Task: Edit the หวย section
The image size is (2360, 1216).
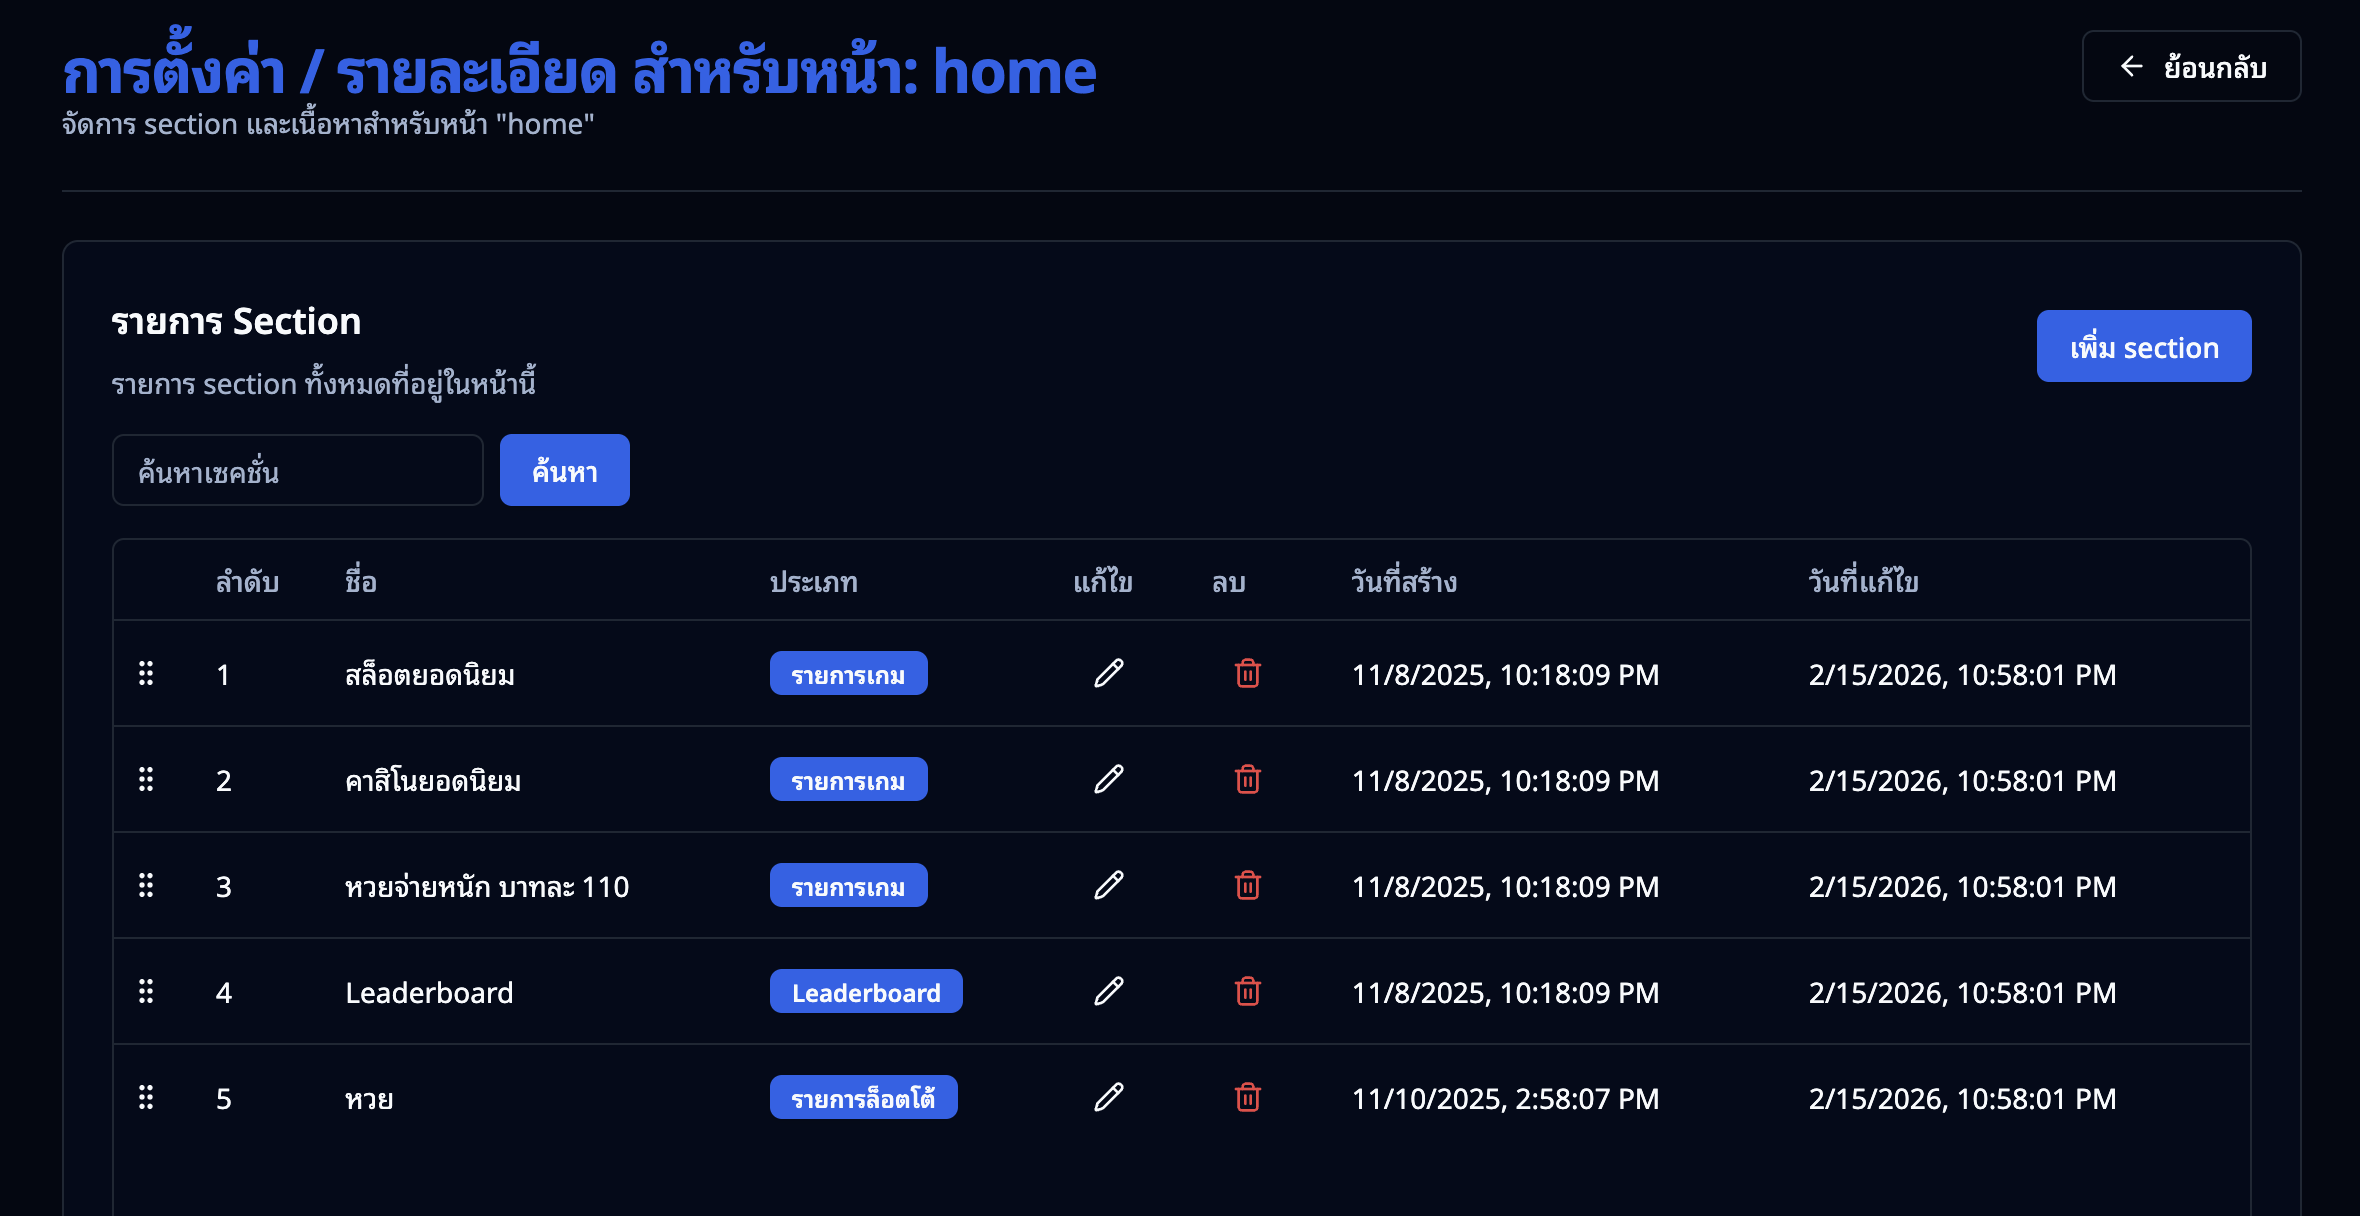Action: (x=1108, y=1098)
